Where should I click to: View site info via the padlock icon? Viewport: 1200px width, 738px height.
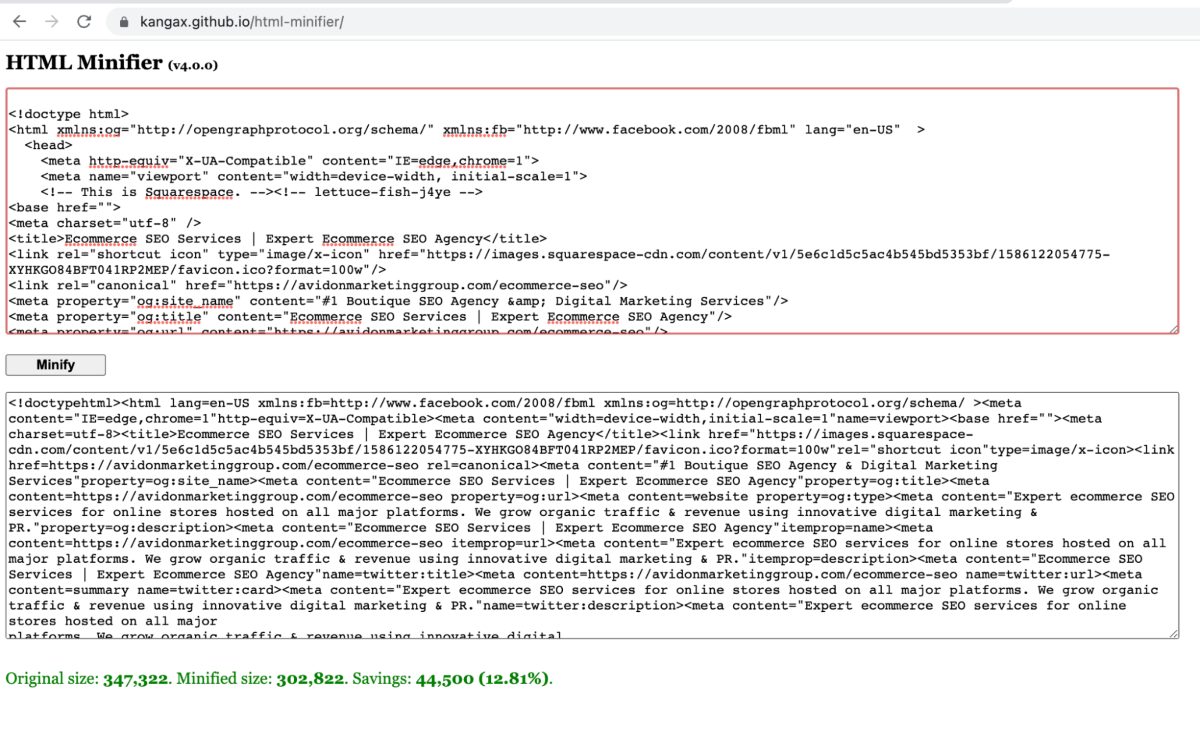click(x=124, y=21)
